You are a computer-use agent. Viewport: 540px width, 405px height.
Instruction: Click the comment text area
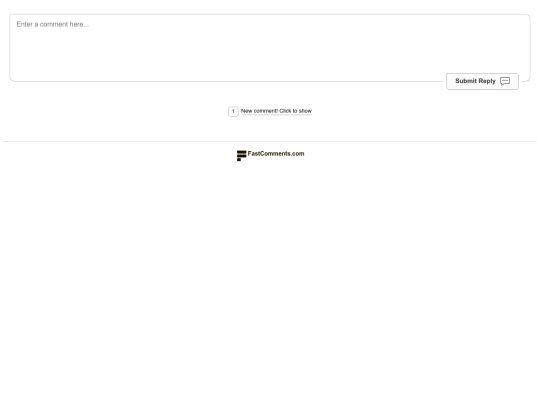(x=270, y=48)
